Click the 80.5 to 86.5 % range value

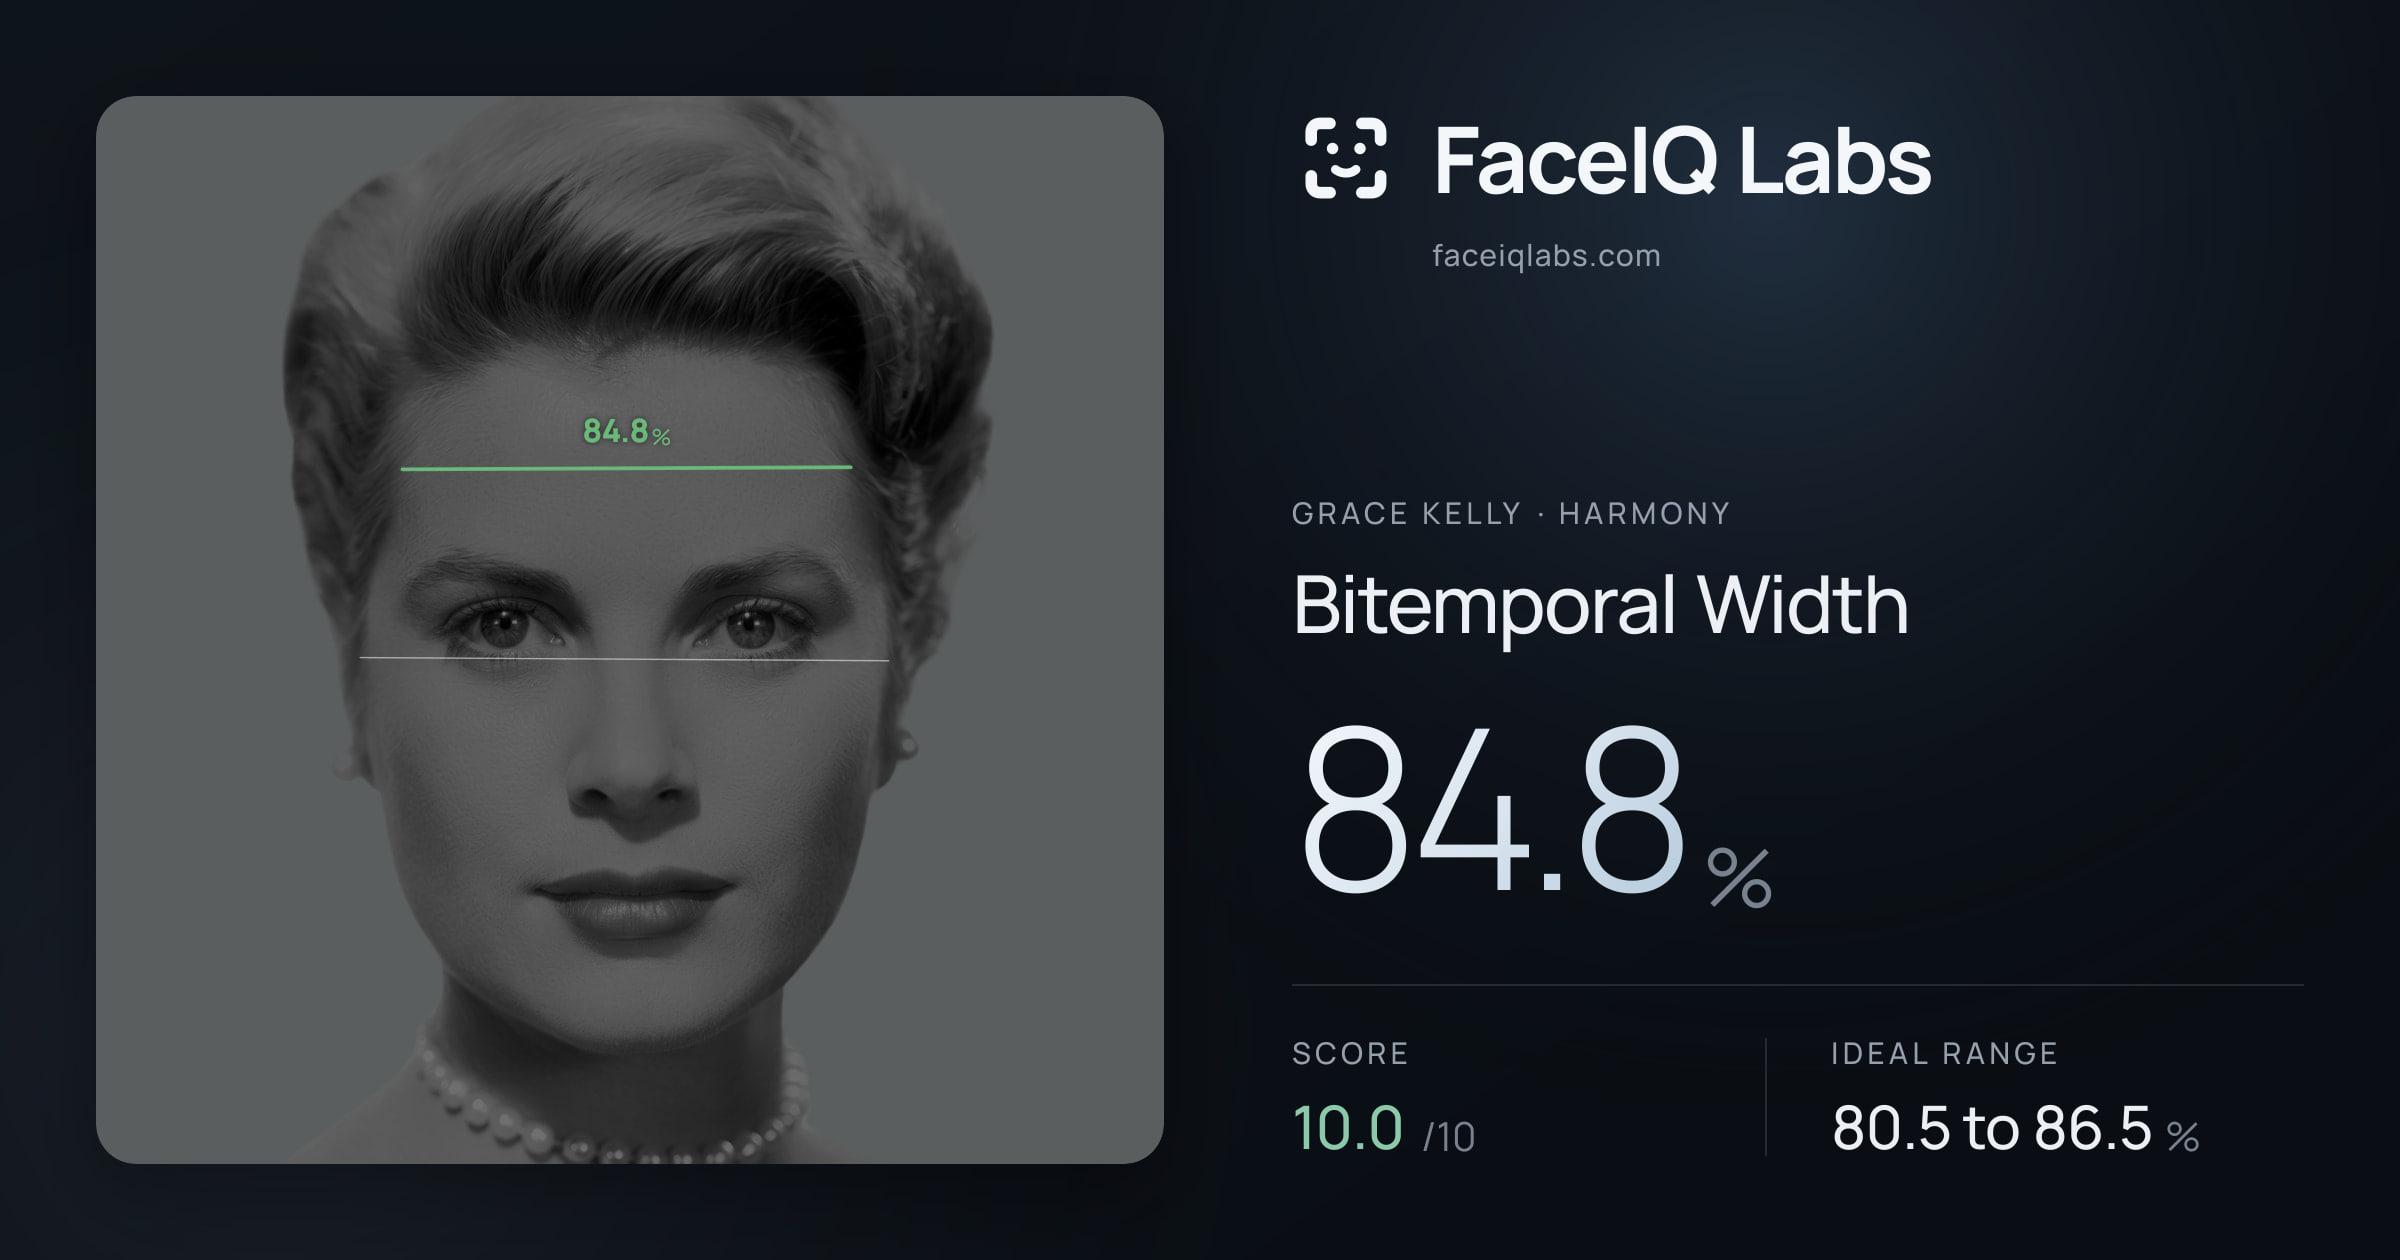click(2015, 1129)
